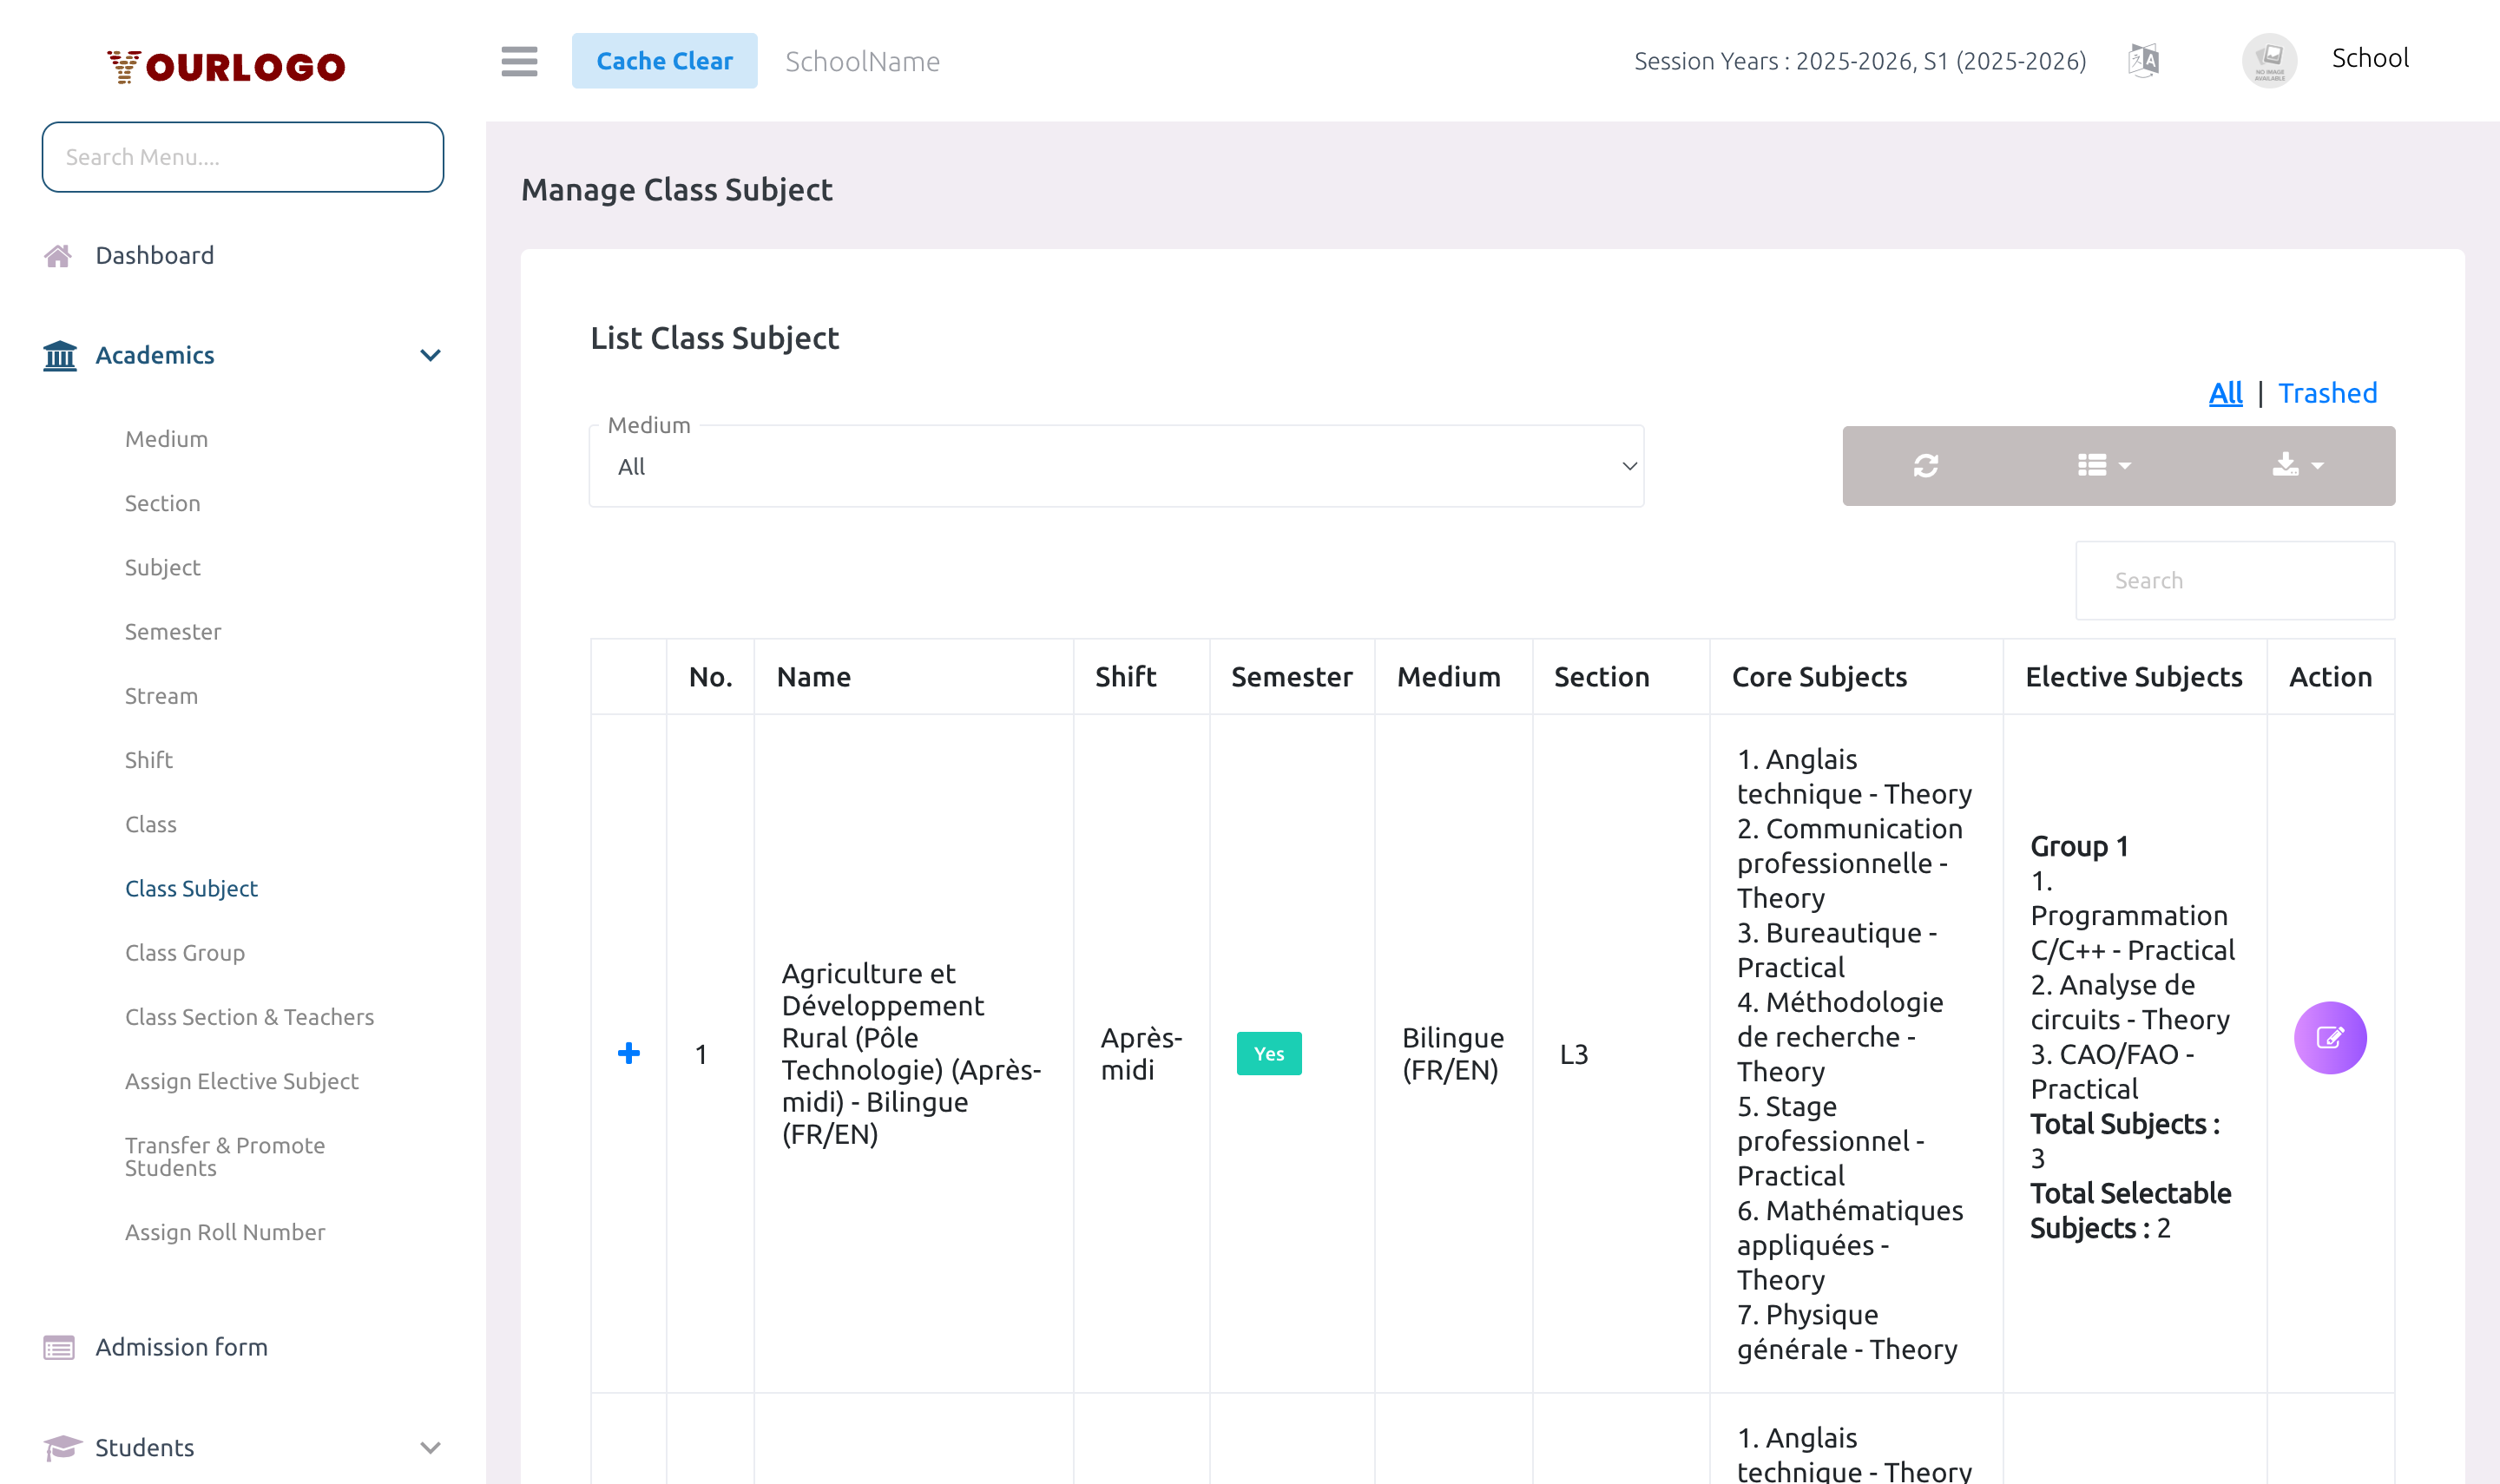2500x1484 pixels.
Task: Show the Trashed records link
Action: click(x=2327, y=393)
